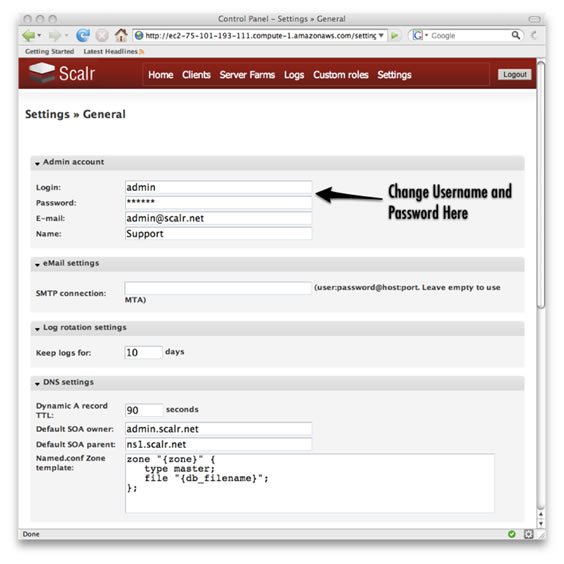This screenshot has width=564, height=564.
Task: Collapse the Admin account section
Action: pyautogui.click(x=37, y=164)
